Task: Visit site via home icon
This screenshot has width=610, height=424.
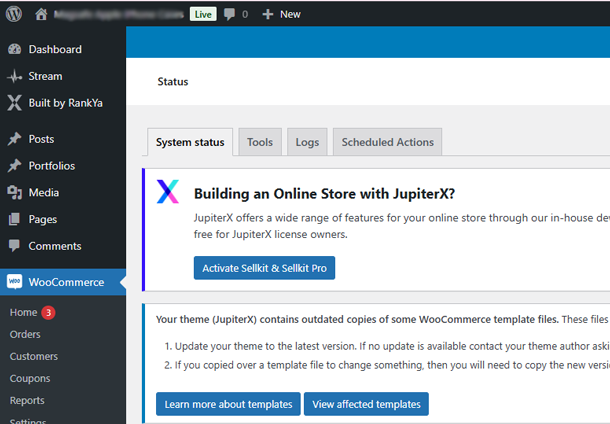Action: point(41,14)
